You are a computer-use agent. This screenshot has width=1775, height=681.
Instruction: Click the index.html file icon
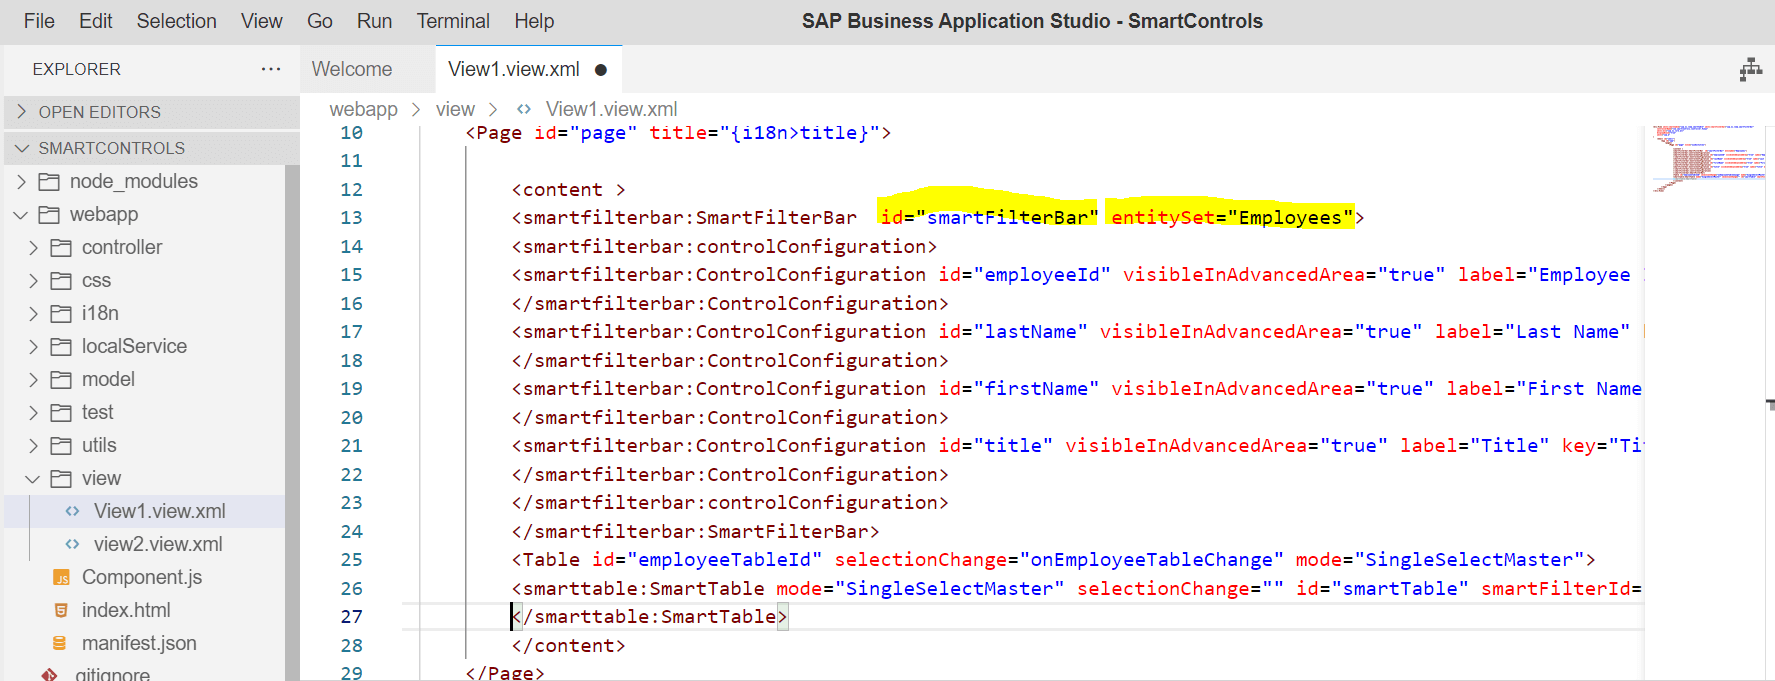(61, 611)
